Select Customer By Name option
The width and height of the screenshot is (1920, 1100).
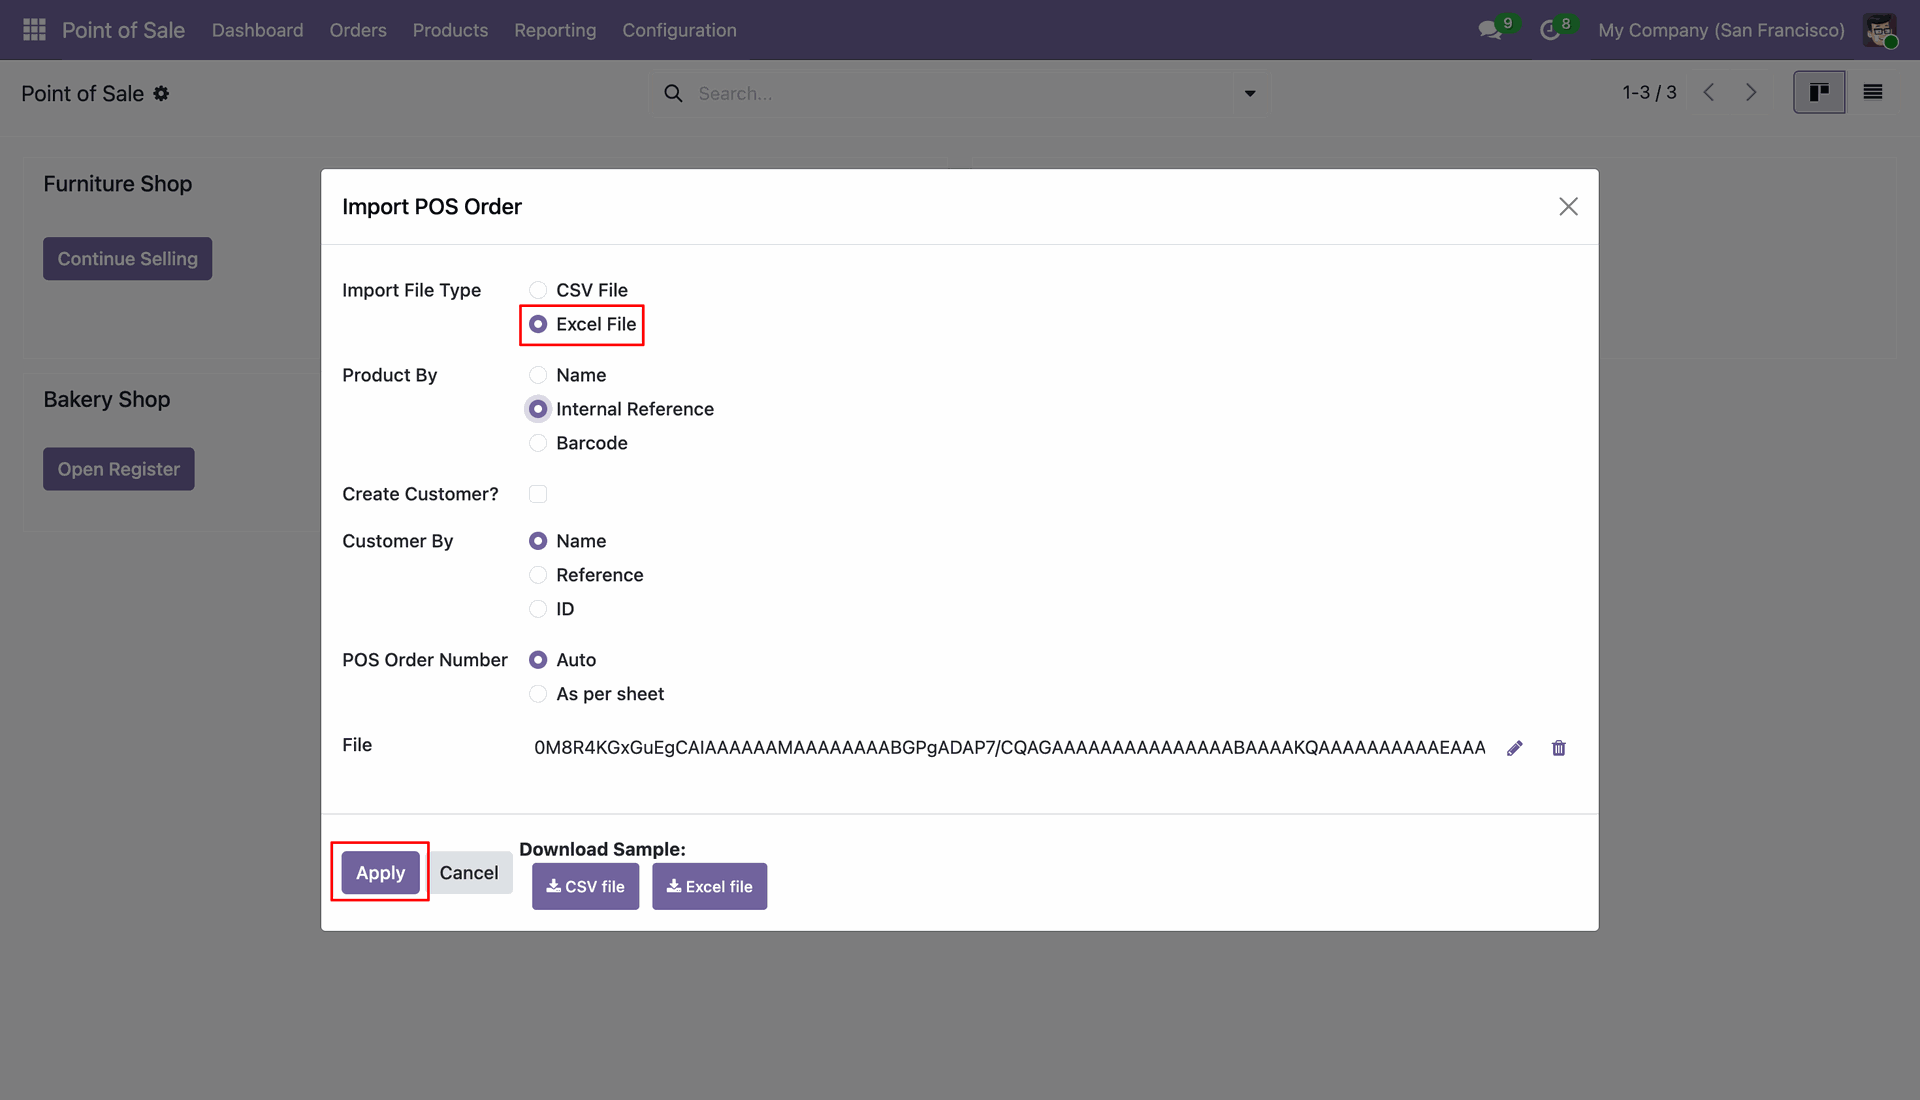tap(538, 541)
